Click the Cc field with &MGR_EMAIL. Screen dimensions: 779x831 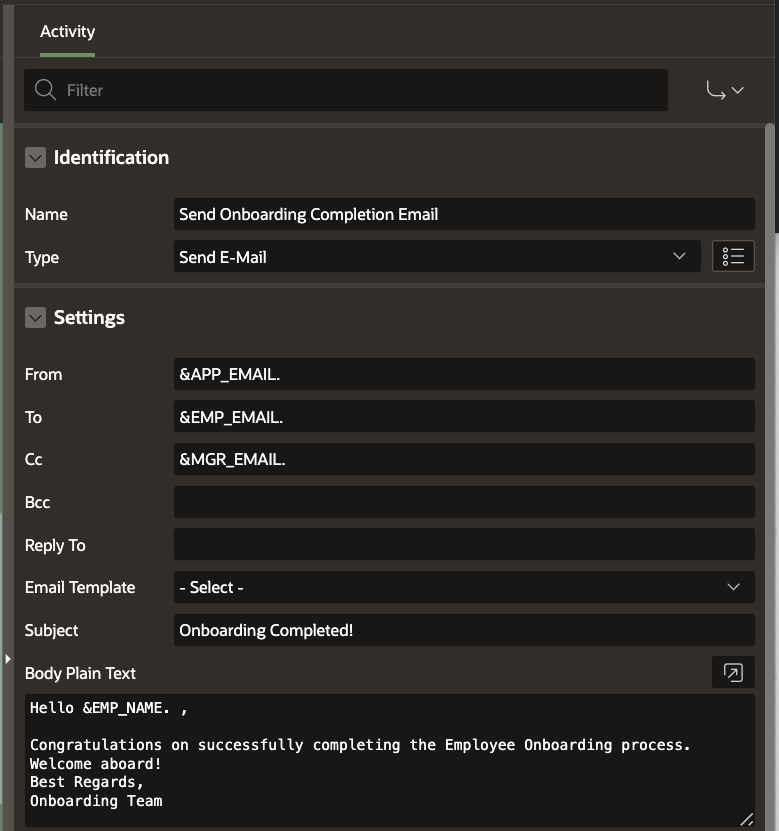pyautogui.click(x=463, y=460)
